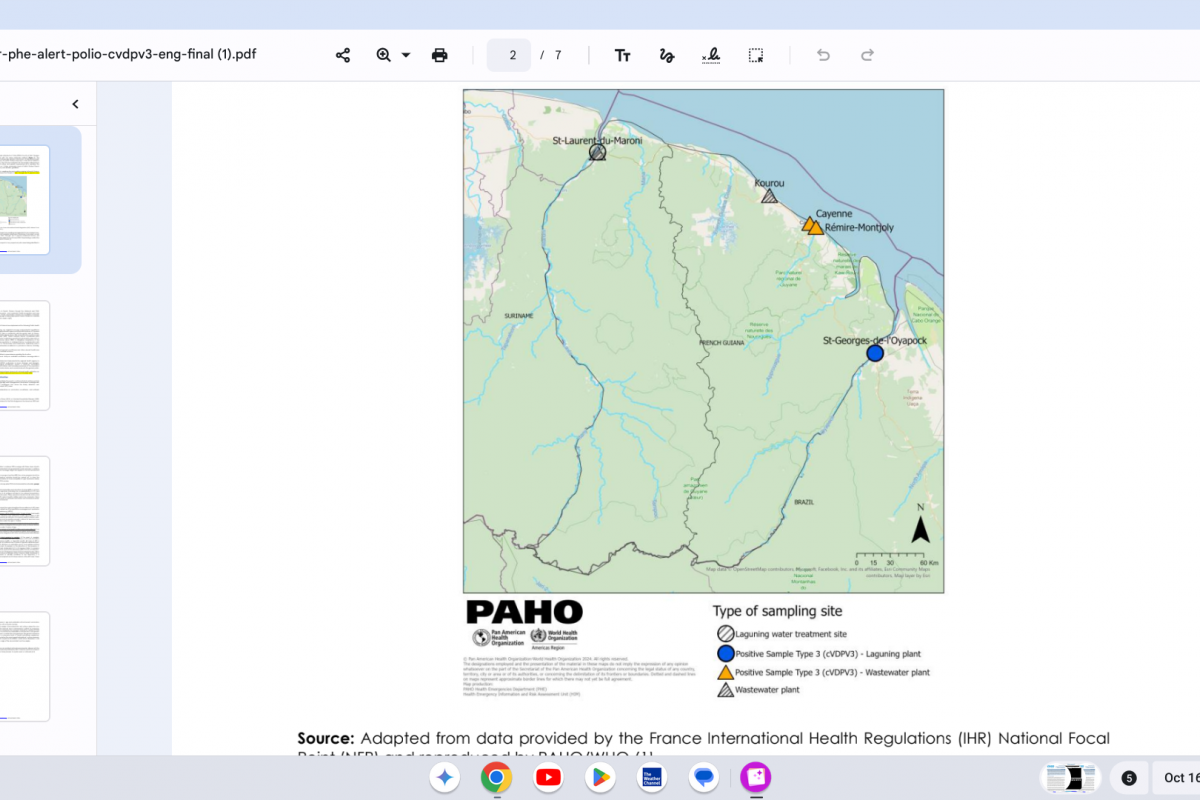Click the share icon in the toolbar
This screenshot has height=800, width=1200.
343,55
